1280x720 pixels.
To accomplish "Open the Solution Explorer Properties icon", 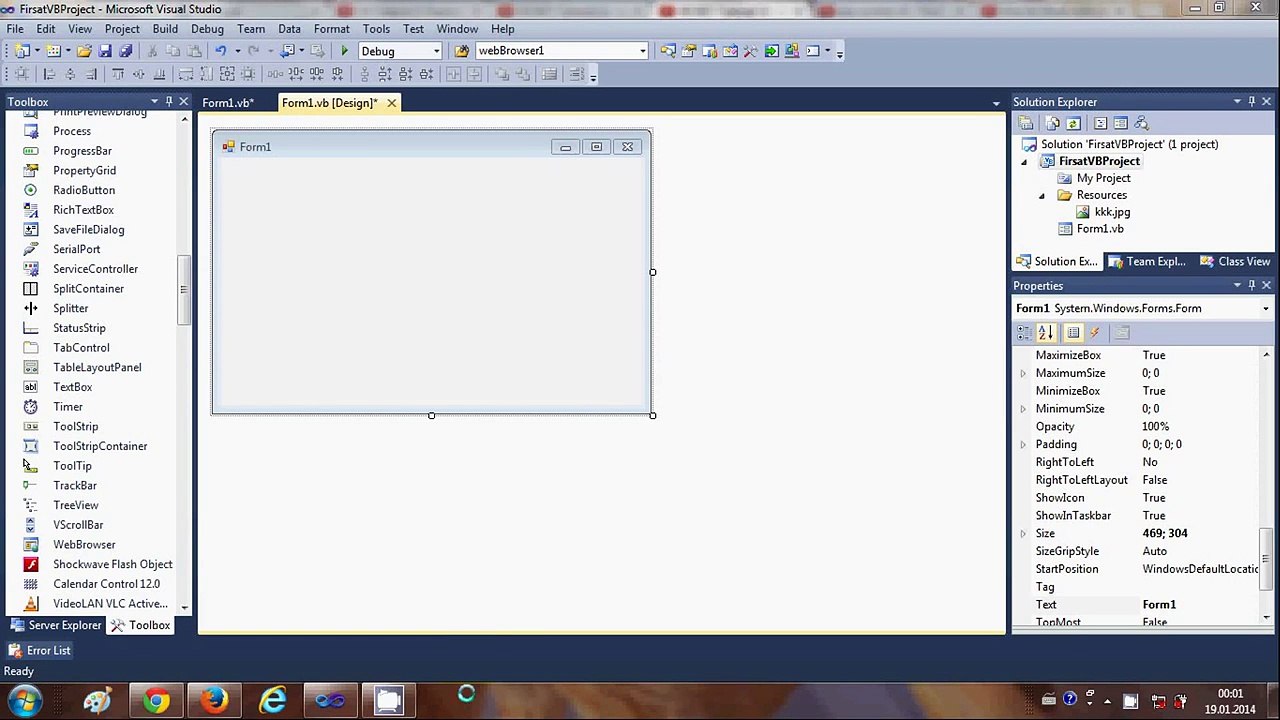I will click(x=1025, y=123).
